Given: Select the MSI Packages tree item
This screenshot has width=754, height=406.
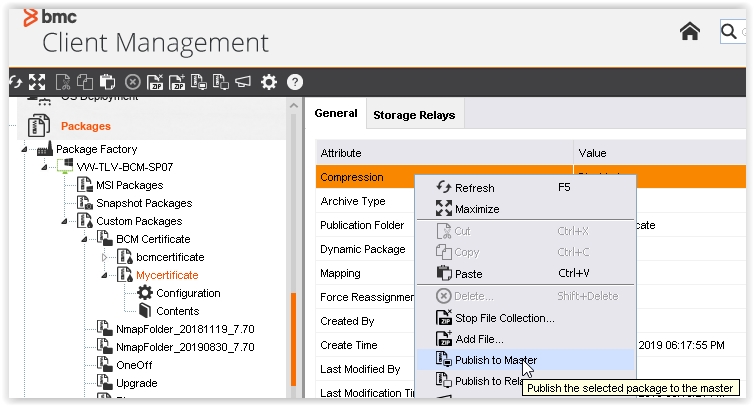Looking at the screenshot, I should (x=129, y=185).
